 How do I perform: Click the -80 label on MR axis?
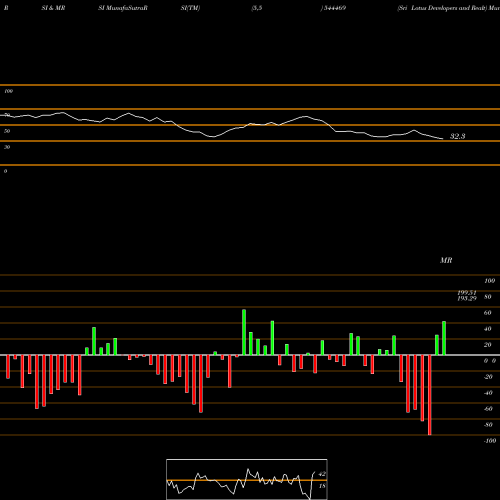tap(488, 425)
